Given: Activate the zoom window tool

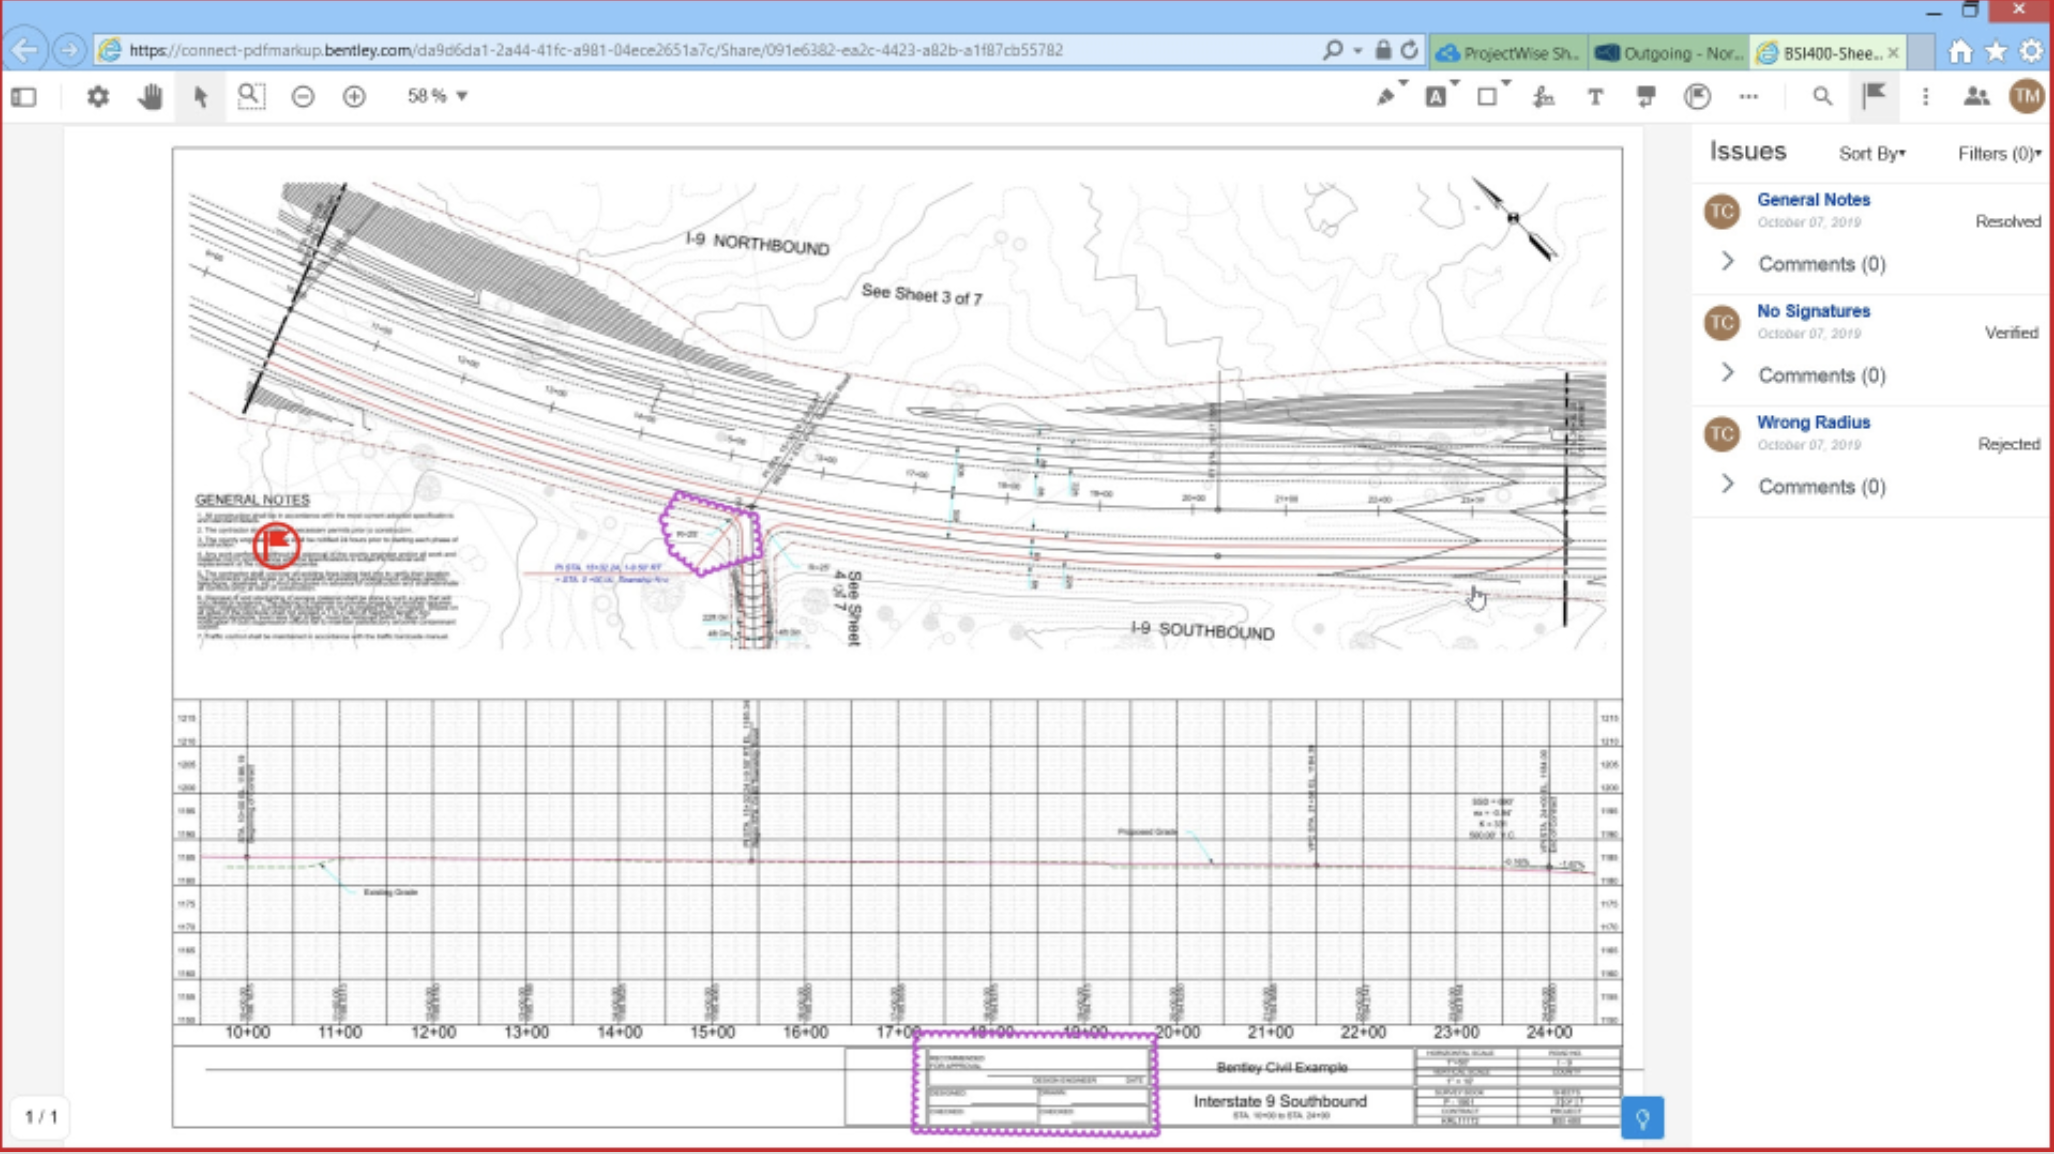Looking at the screenshot, I should pos(251,96).
